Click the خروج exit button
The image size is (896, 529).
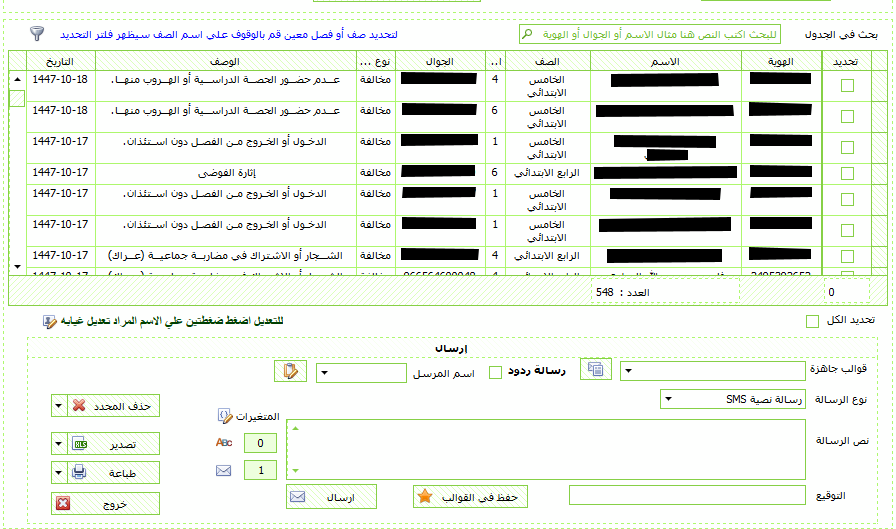105,503
